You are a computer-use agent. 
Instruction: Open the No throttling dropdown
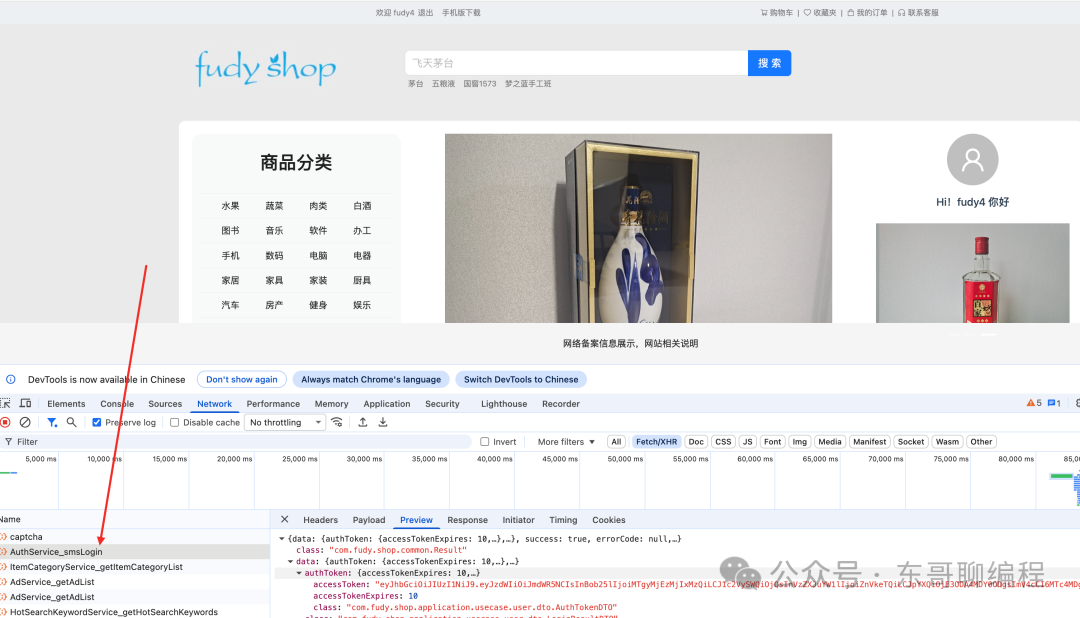pos(286,422)
